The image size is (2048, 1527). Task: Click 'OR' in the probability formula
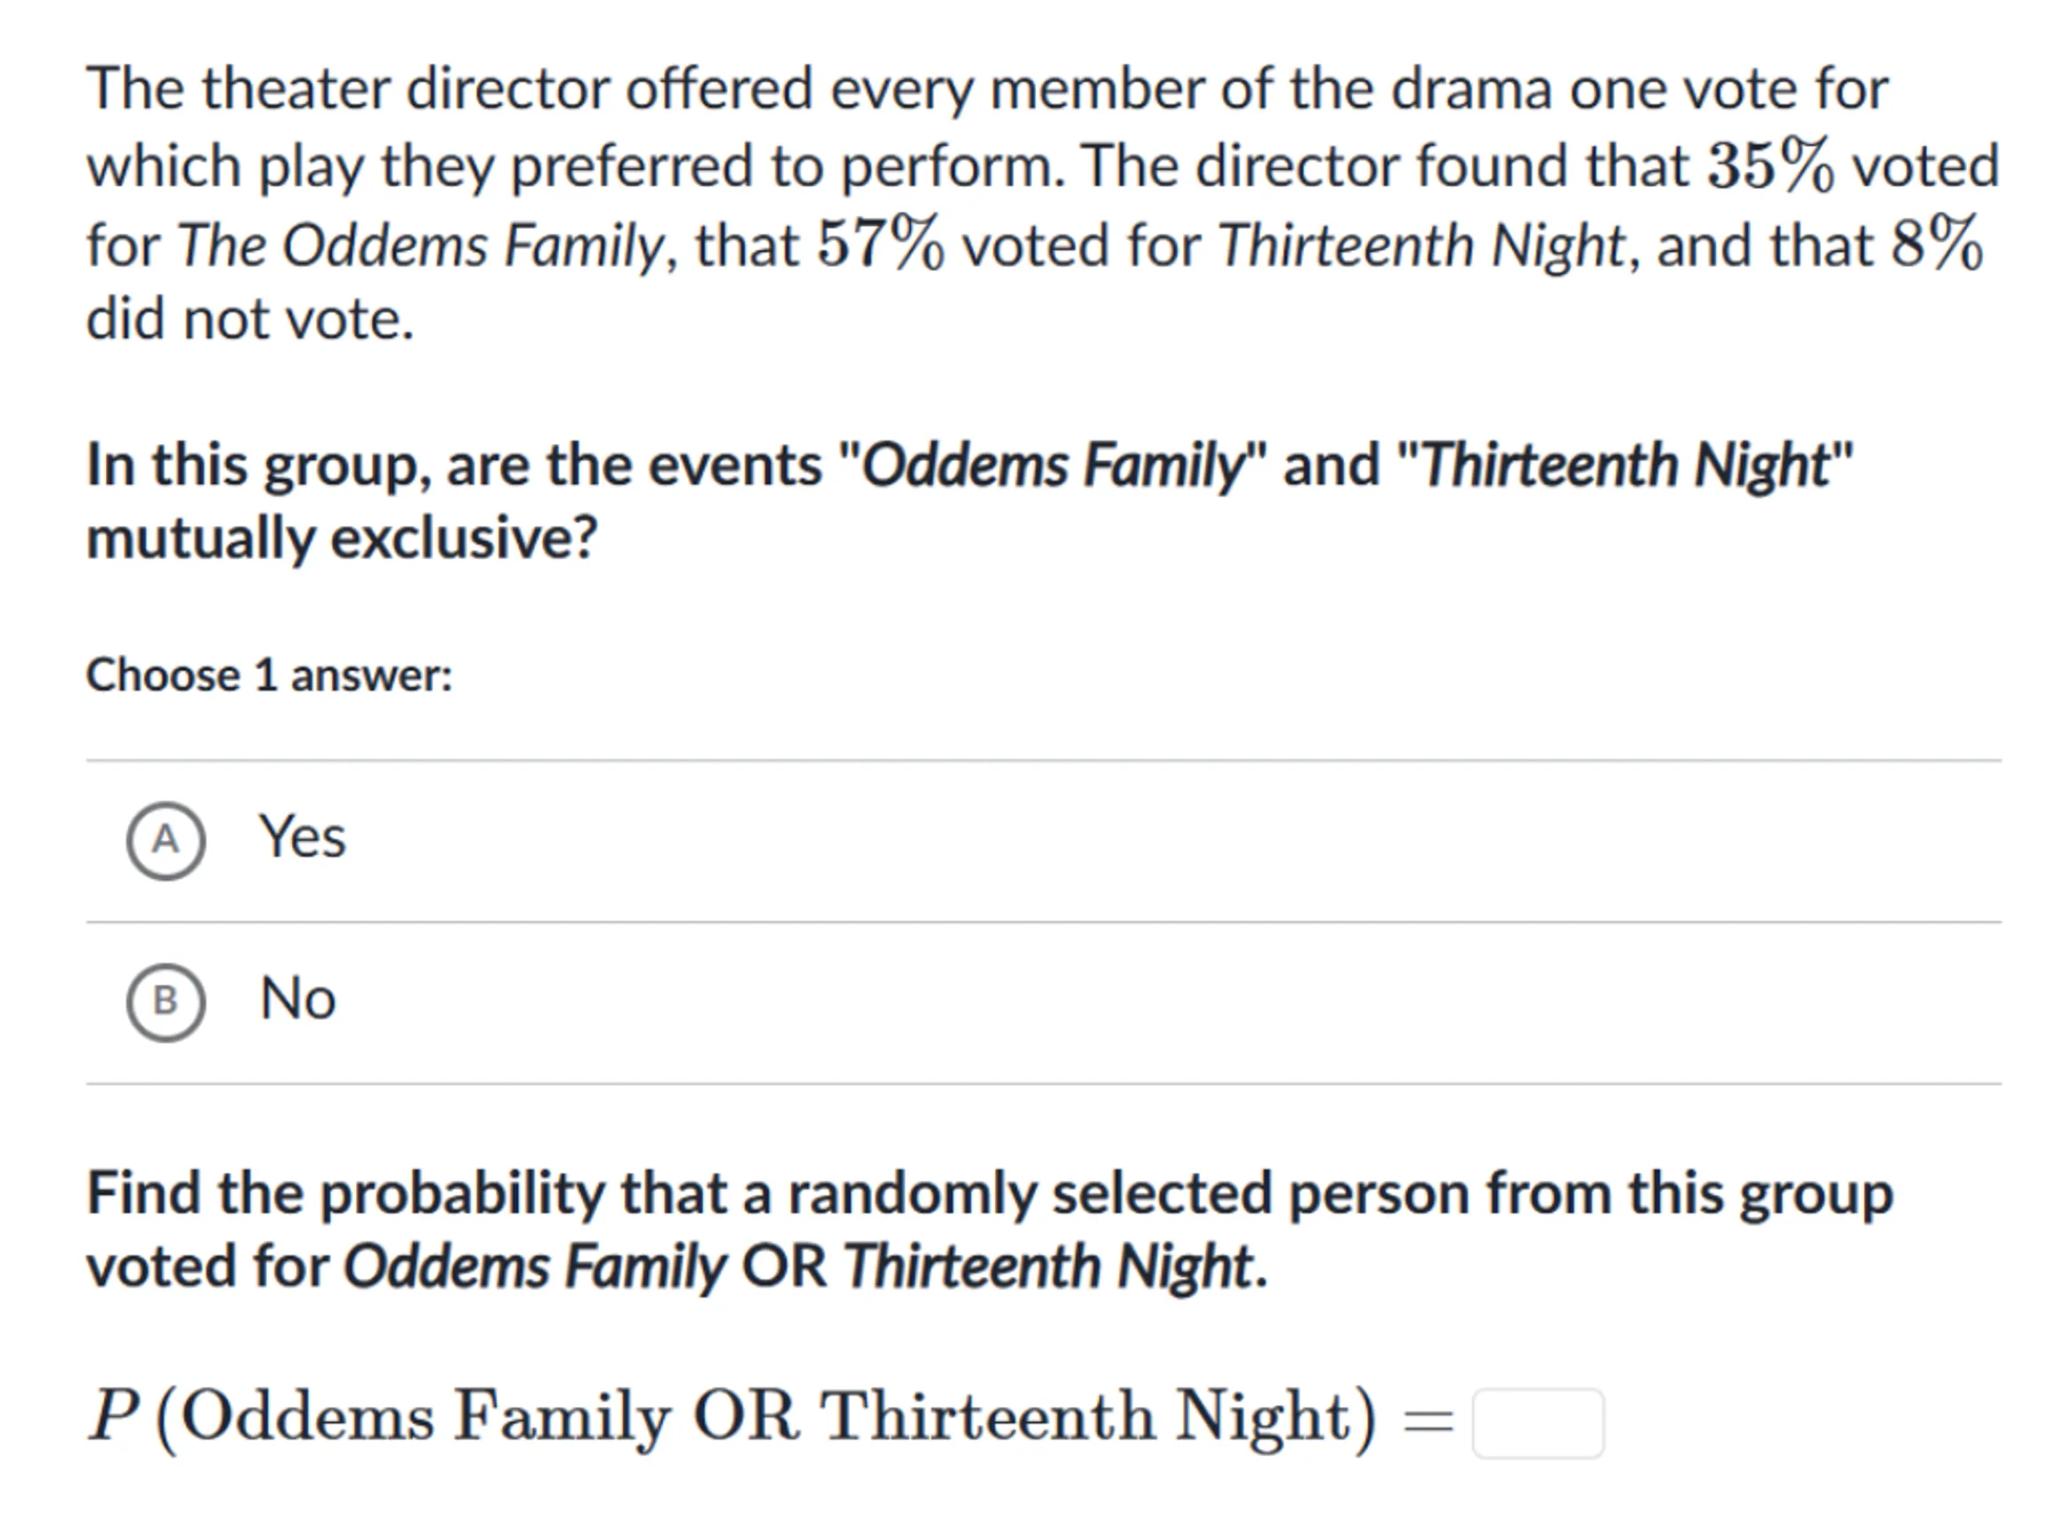pyautogui.click(x=745, y=1416)
